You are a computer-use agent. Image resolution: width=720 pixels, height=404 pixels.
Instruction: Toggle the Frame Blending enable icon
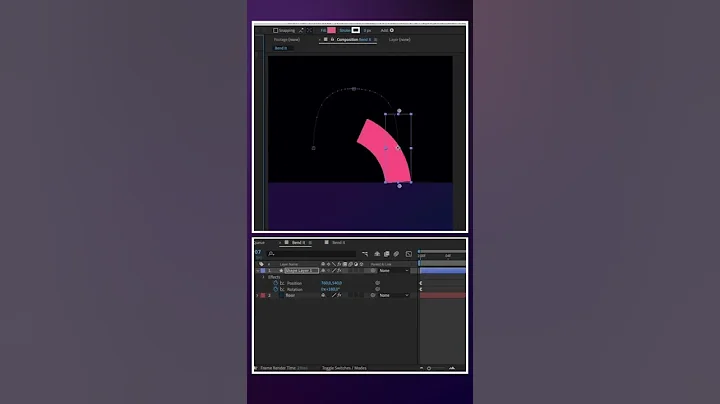(387, 253)
